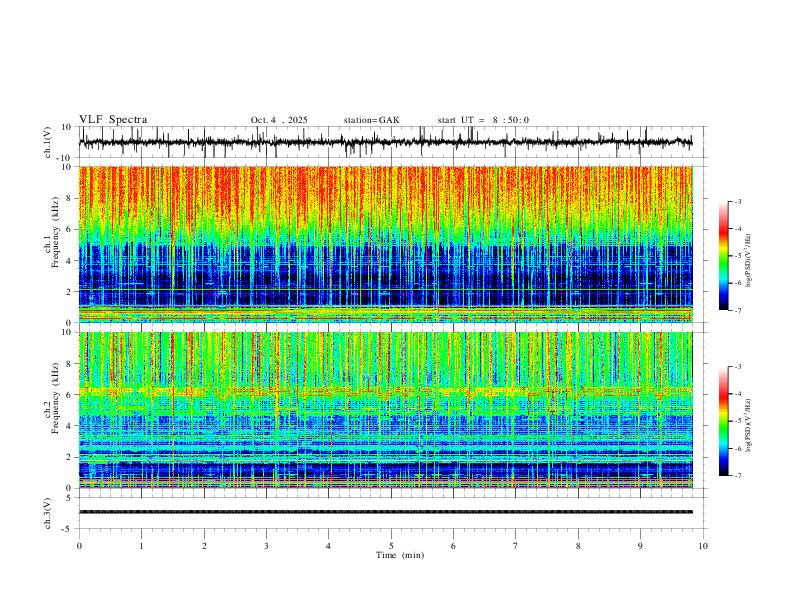The height and width of the screenshot is (612, 792).
Task: Click the "4" kHz tick on ch.2 frequency axis
Action: (70, 426)
